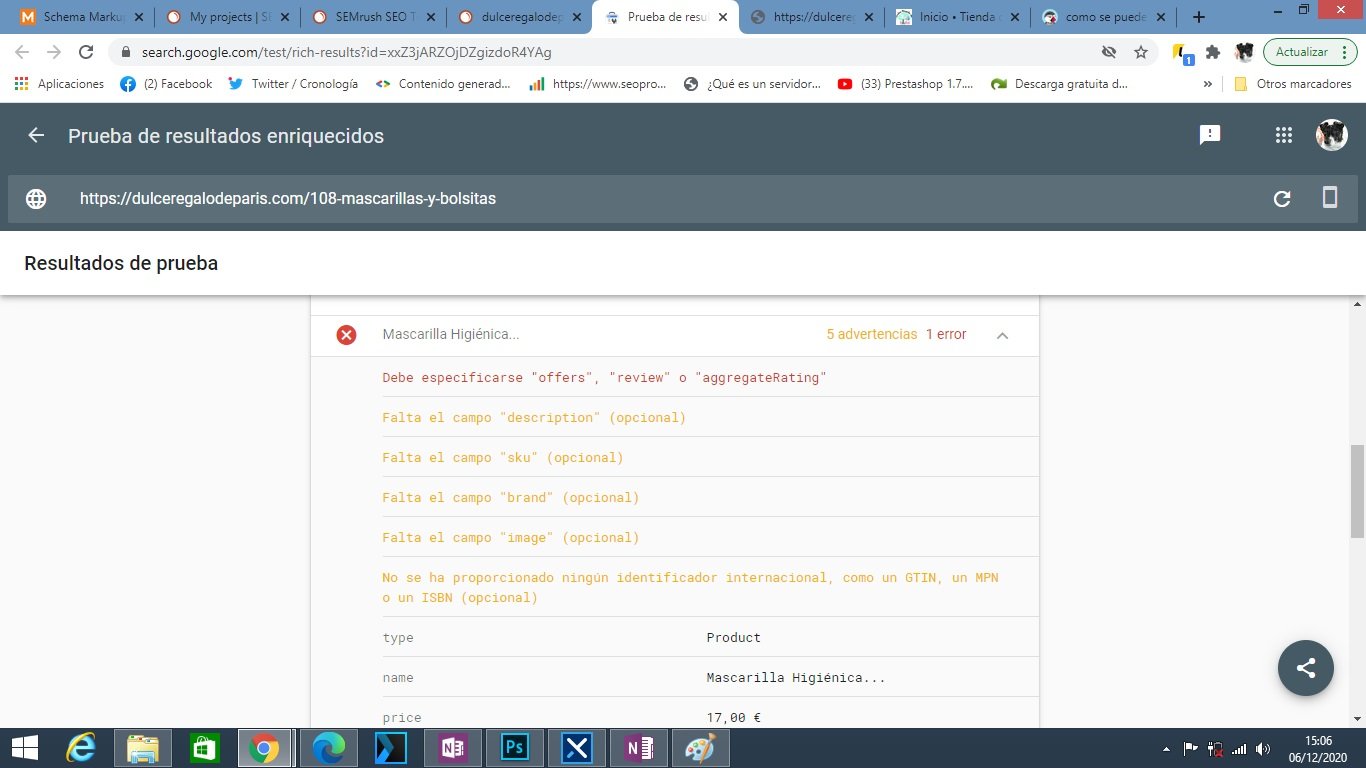Open the Chrome extensions puzzle icon
The height and width of the screenshot is (768, 1366).
[1213, 52]
